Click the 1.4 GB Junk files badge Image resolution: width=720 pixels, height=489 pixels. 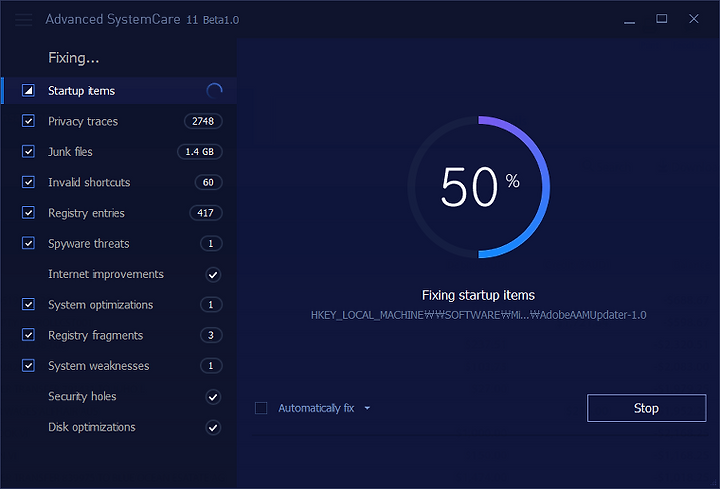click(x=200, y=152)
